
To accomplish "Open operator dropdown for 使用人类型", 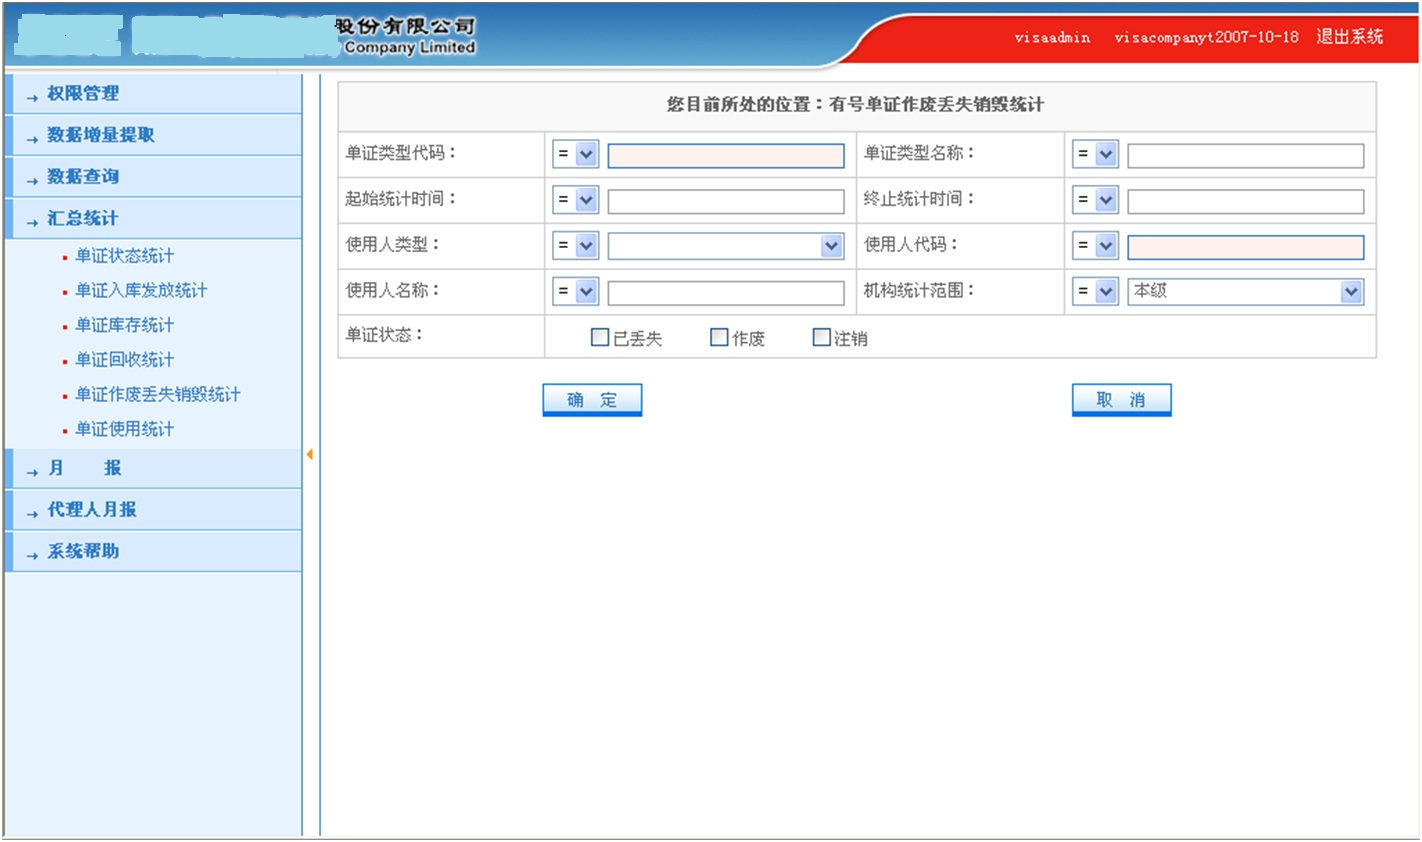I will 576,246.
